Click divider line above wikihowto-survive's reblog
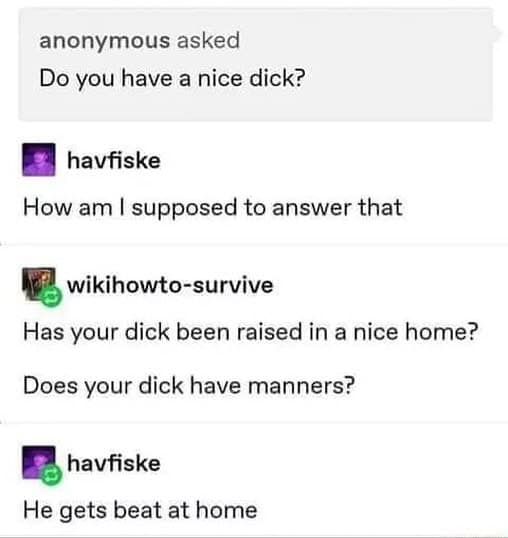Screen dimensions: 508x538 pyautogui.click(x=254, y=245)
